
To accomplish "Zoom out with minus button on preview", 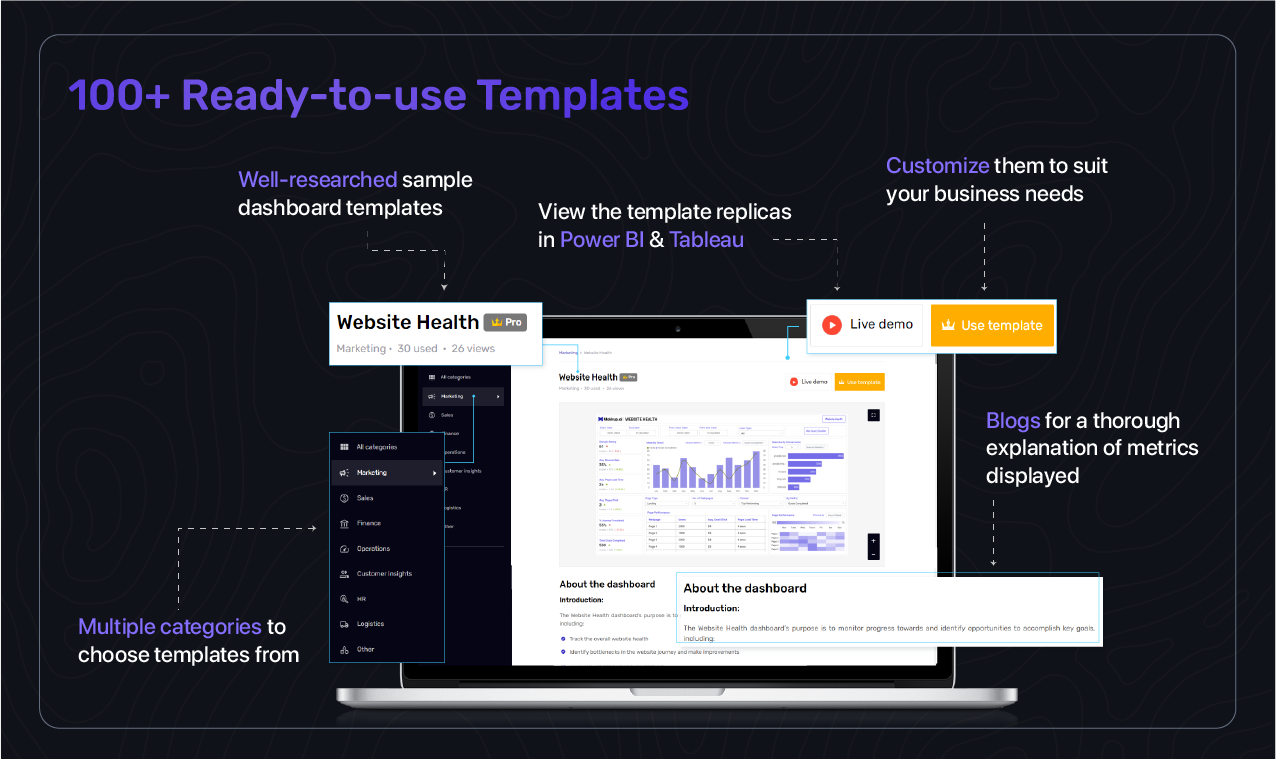I will (x=873, y=554).
